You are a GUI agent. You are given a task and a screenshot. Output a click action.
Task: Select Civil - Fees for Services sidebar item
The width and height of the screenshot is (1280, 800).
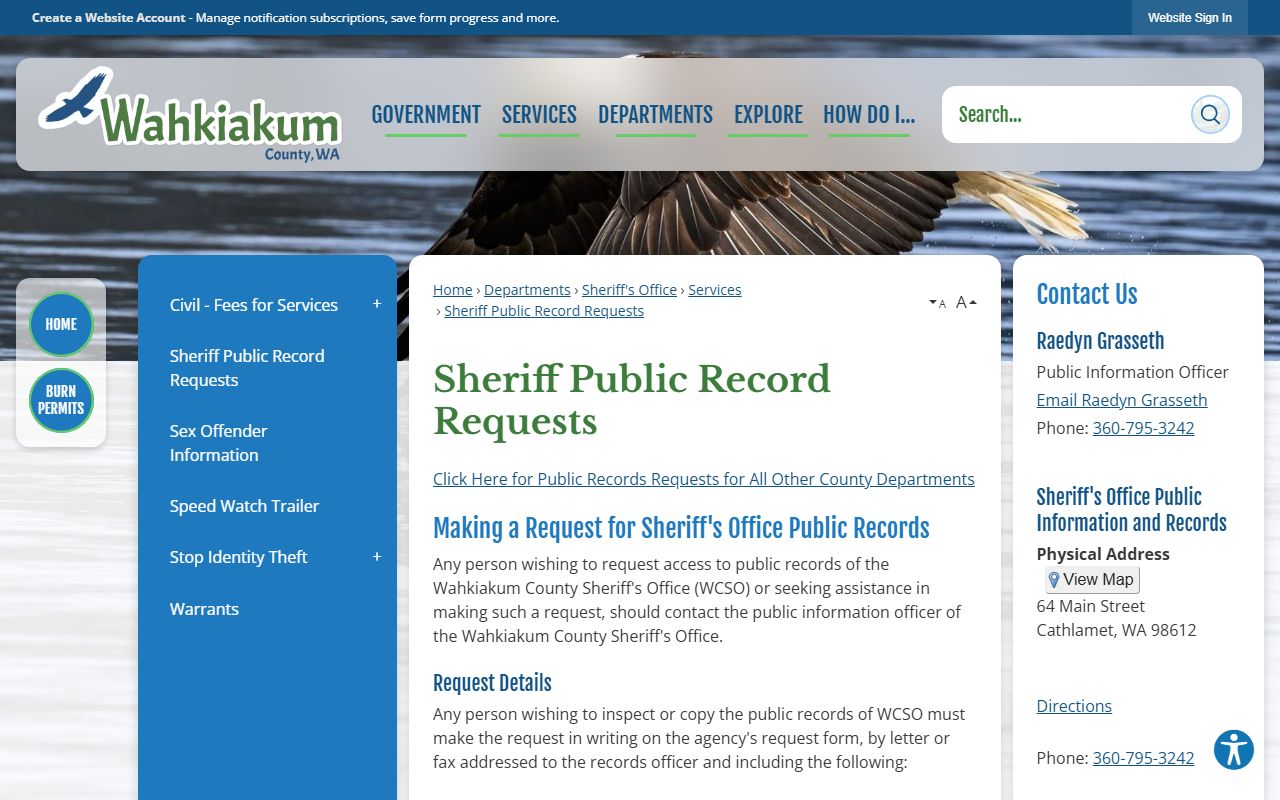pos(254,305)
